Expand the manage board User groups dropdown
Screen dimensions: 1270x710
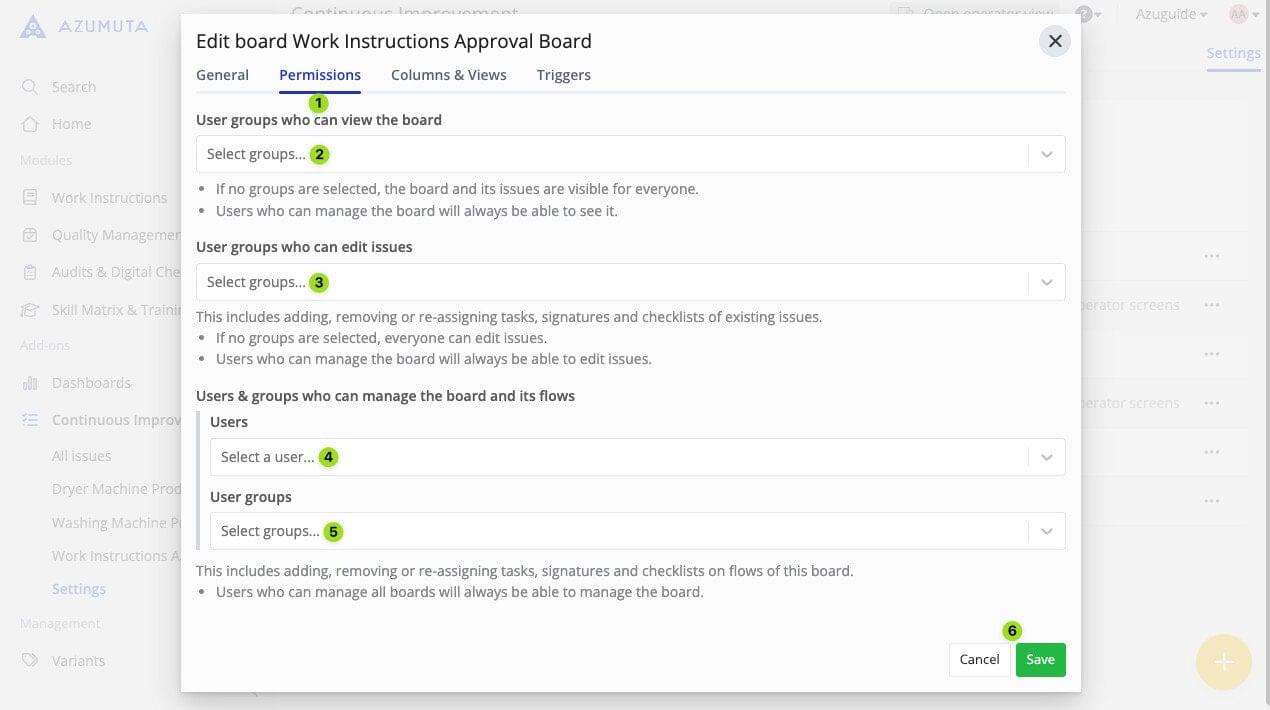pos(1046,531)
